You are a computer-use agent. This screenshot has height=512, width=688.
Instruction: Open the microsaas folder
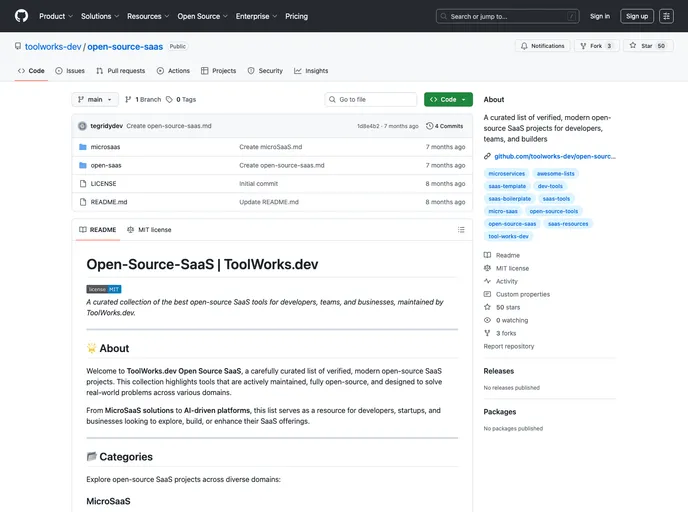click(x=105, y=147)
